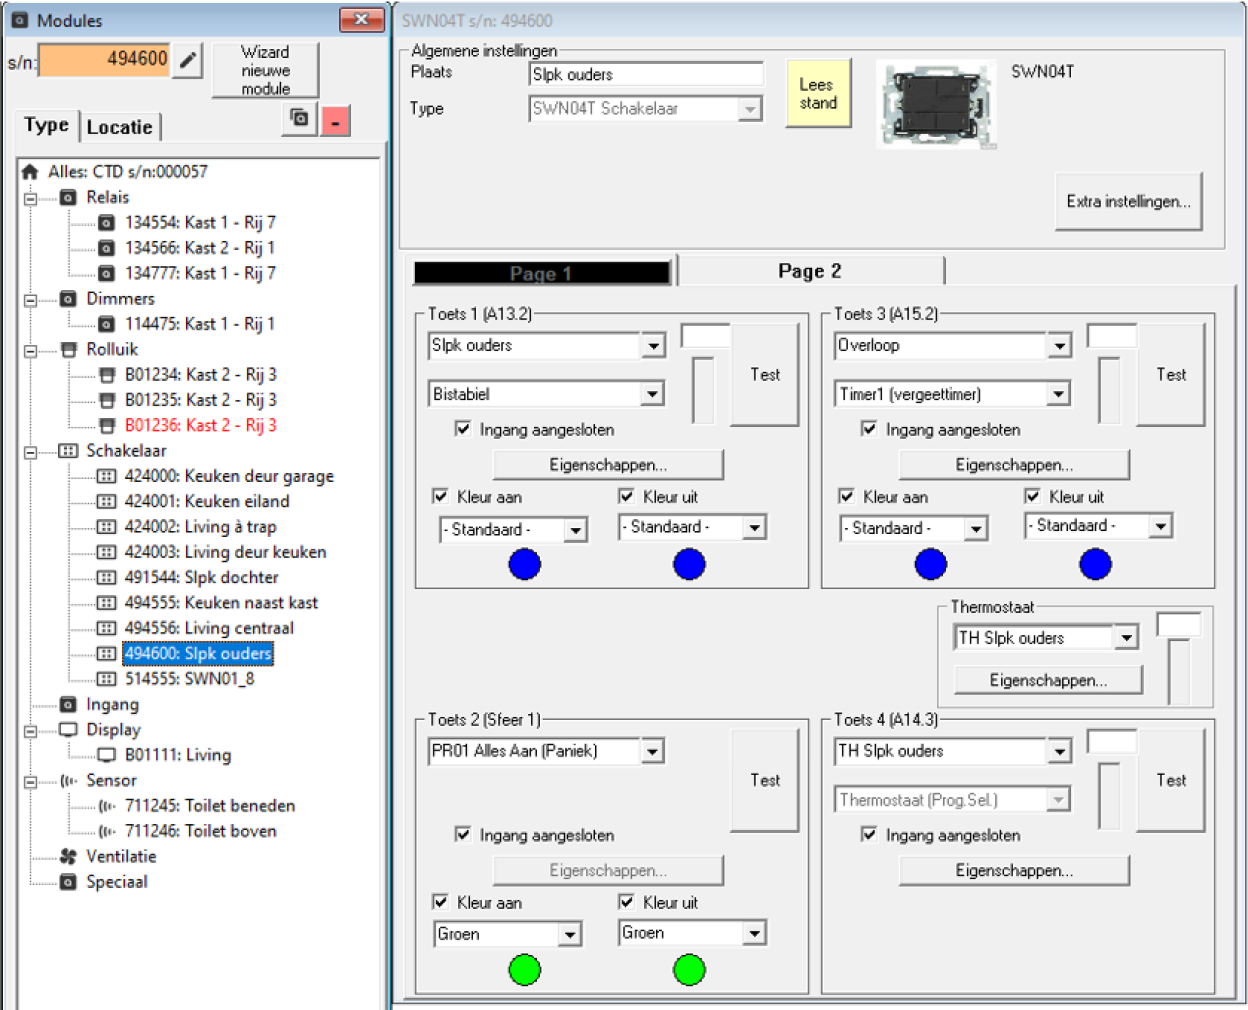1248x1010 pixels.
Task: Toggle Kleur aan checkbox in Toets 3
Action: coord(846,495)
